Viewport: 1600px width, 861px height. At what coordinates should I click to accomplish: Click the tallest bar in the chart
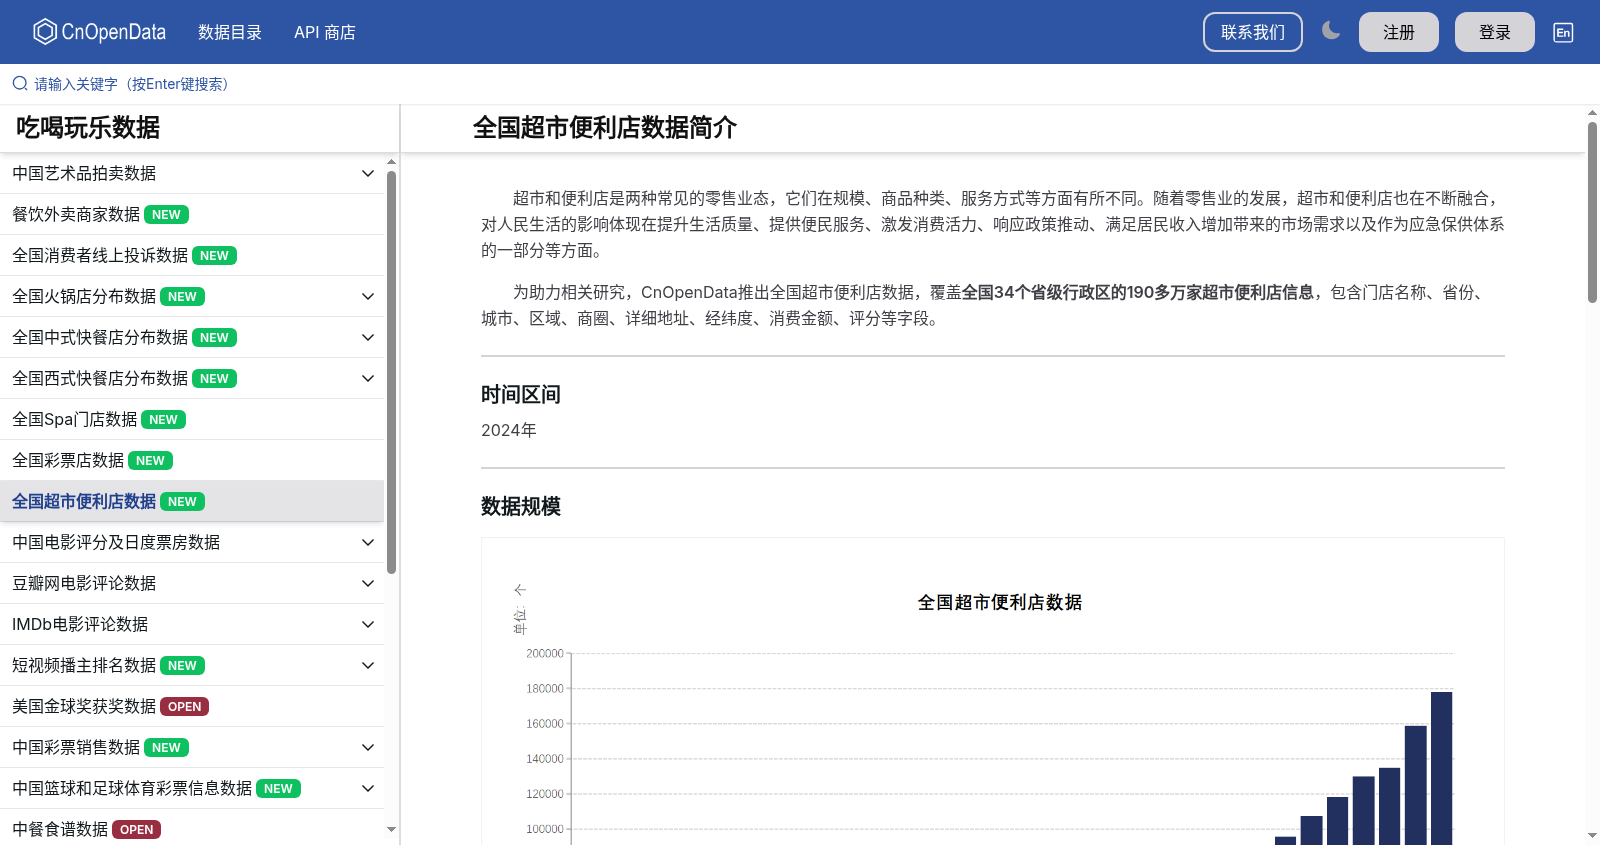[x=1441, y=768]
